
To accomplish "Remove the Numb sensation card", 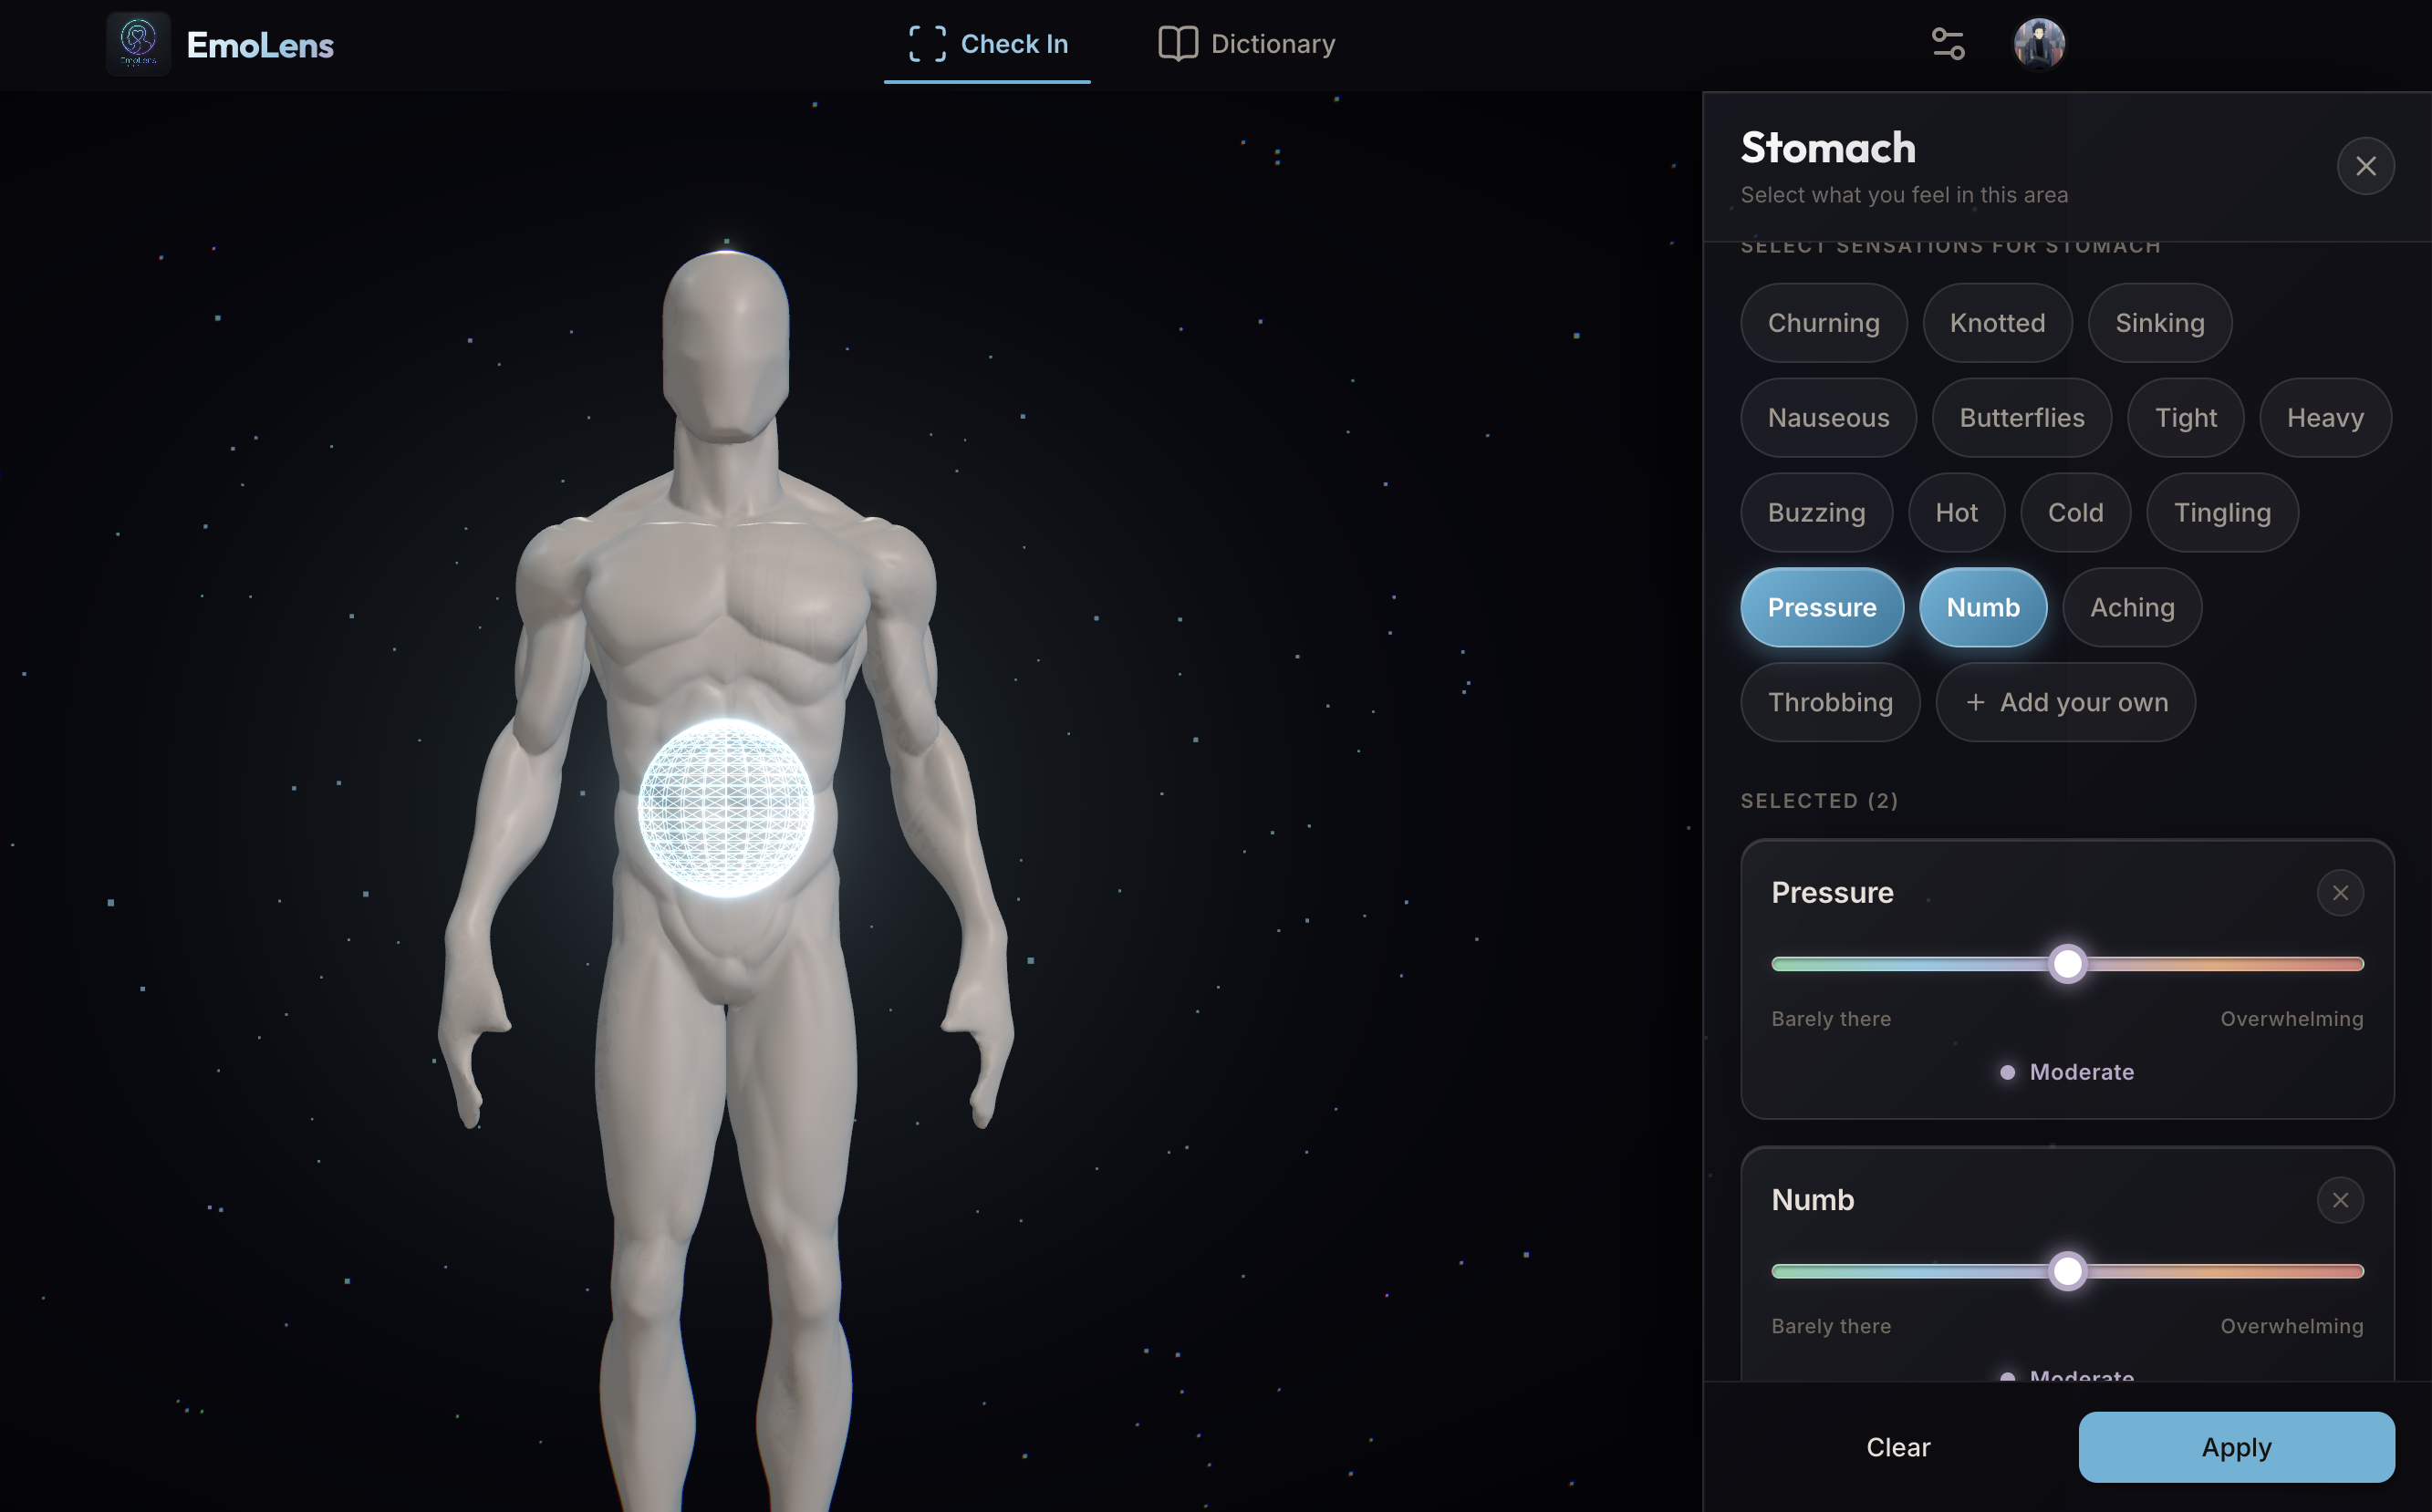I will point(2340,1200).
